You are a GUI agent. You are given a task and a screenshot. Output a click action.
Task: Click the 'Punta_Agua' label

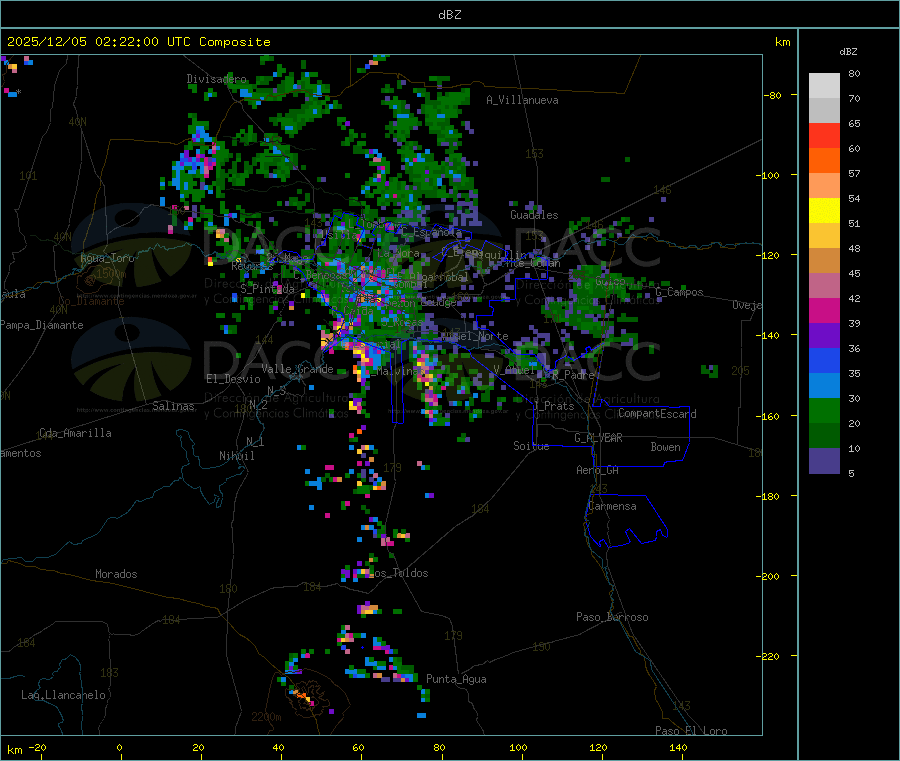pyautogui.click(x=456, y=680)
